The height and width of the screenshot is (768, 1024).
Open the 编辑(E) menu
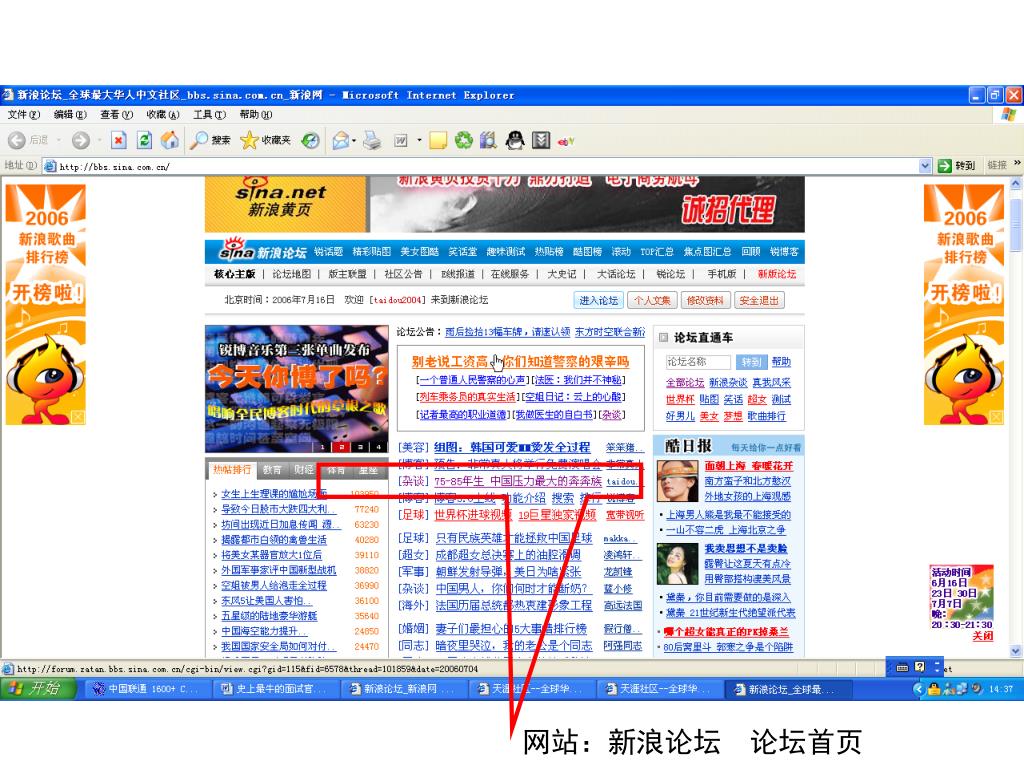70,114
